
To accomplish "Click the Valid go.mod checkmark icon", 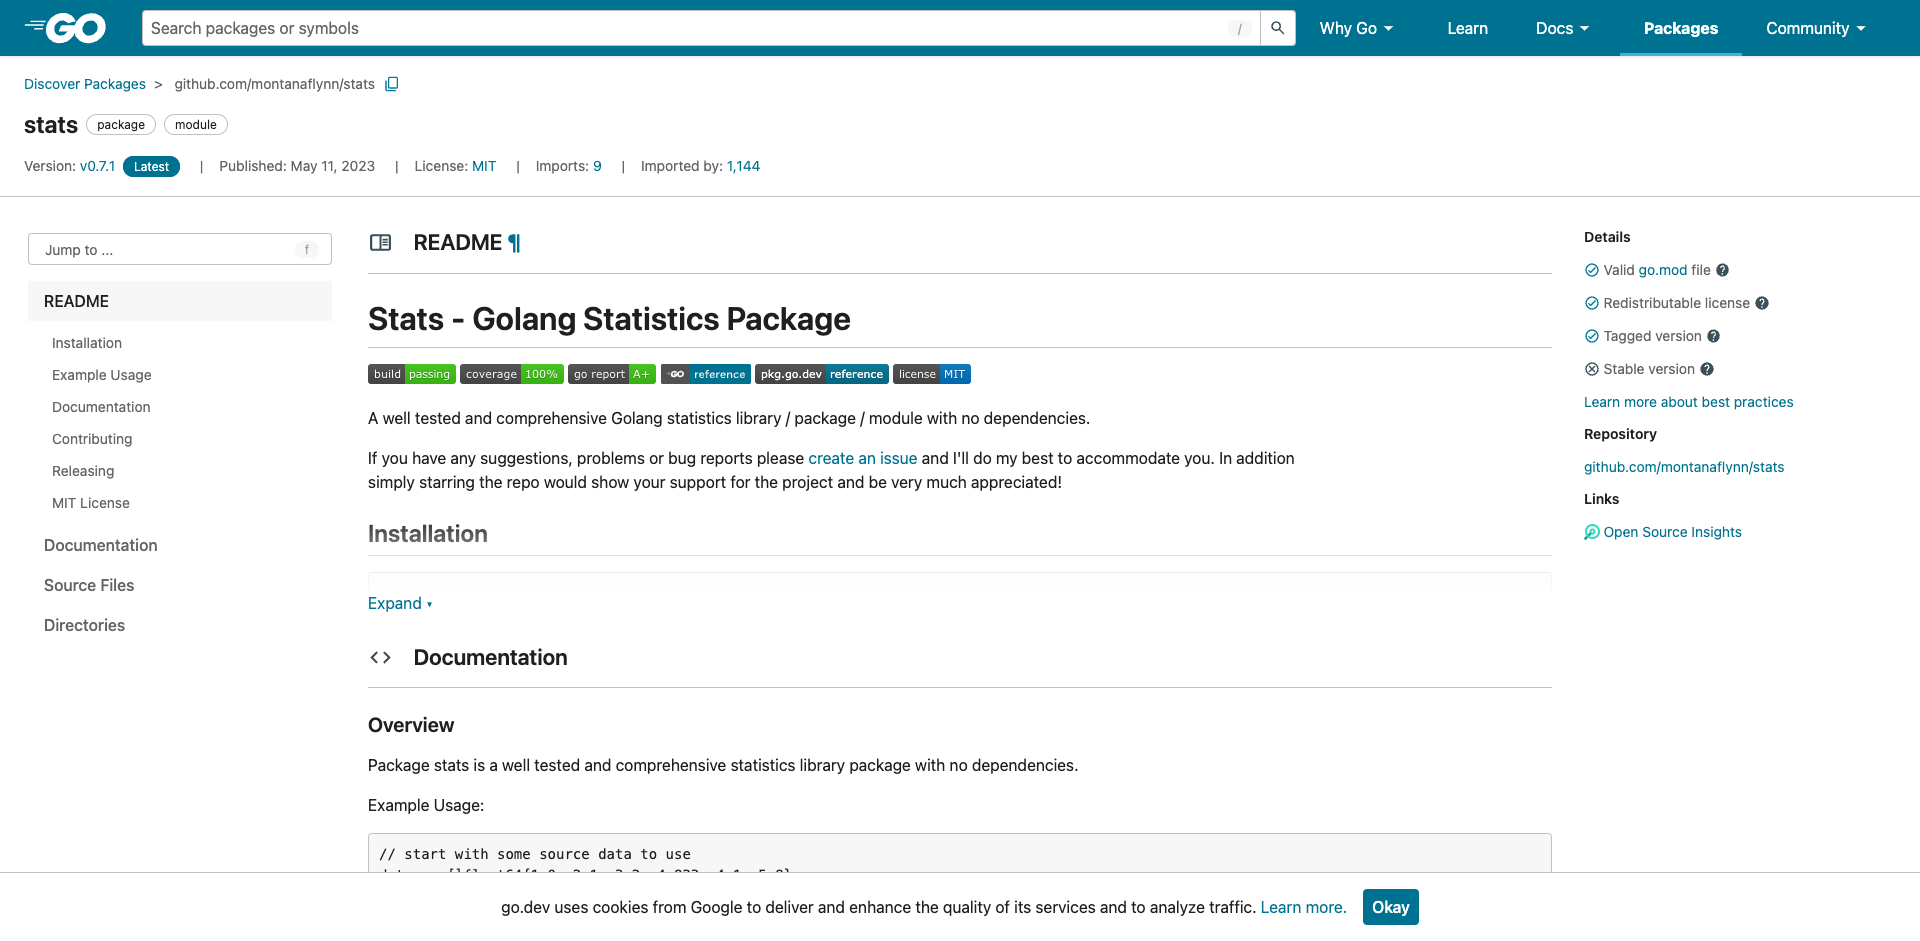I will click(1592, 270).
